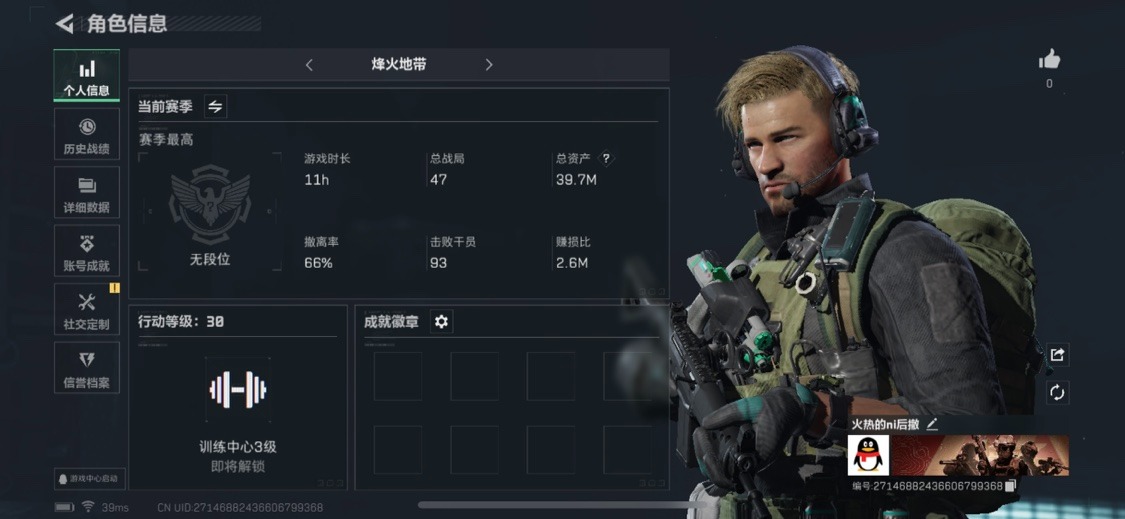Edit nickname with the pencil icon

tap(932, 424)
